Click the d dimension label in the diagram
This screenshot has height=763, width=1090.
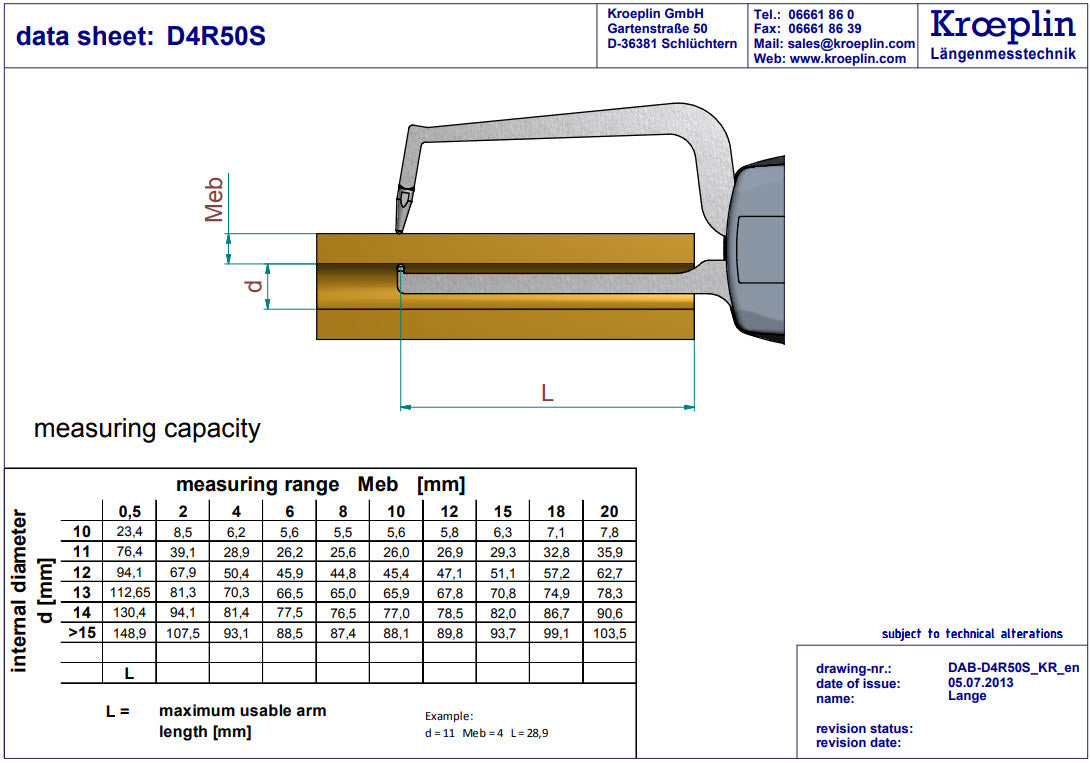(x=255, y=286)
